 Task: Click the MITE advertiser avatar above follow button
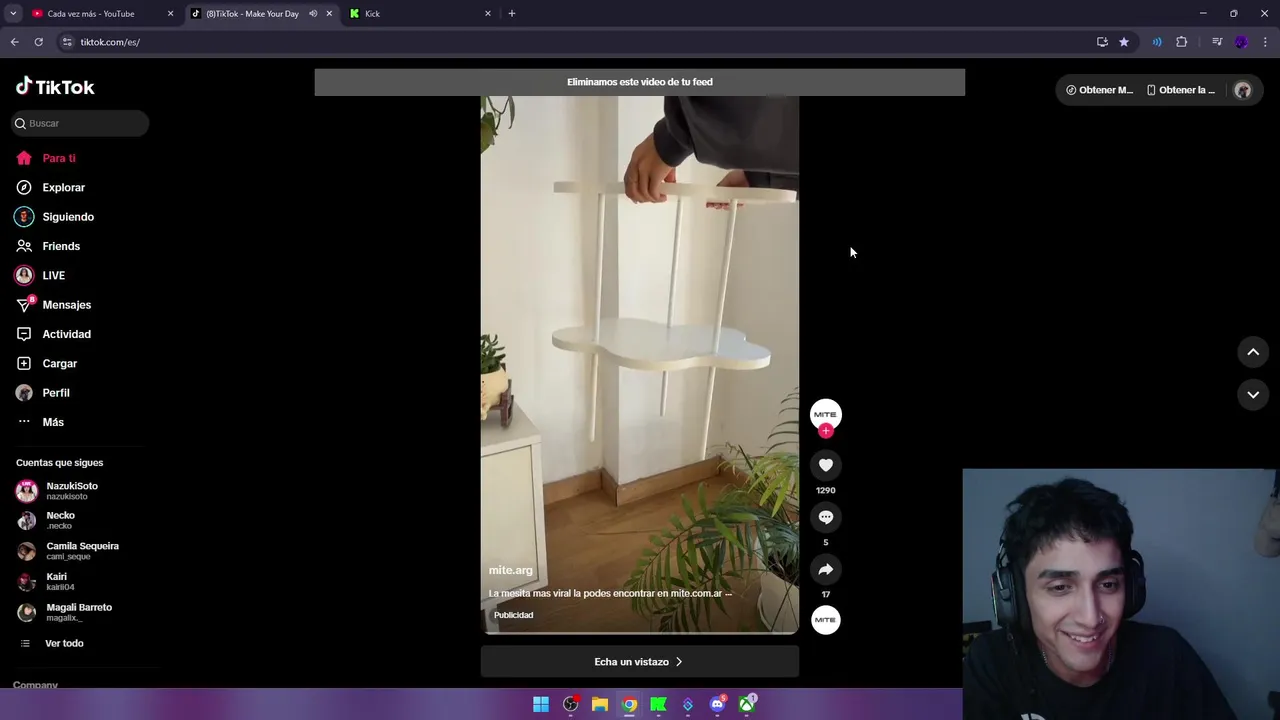point(825,414)
